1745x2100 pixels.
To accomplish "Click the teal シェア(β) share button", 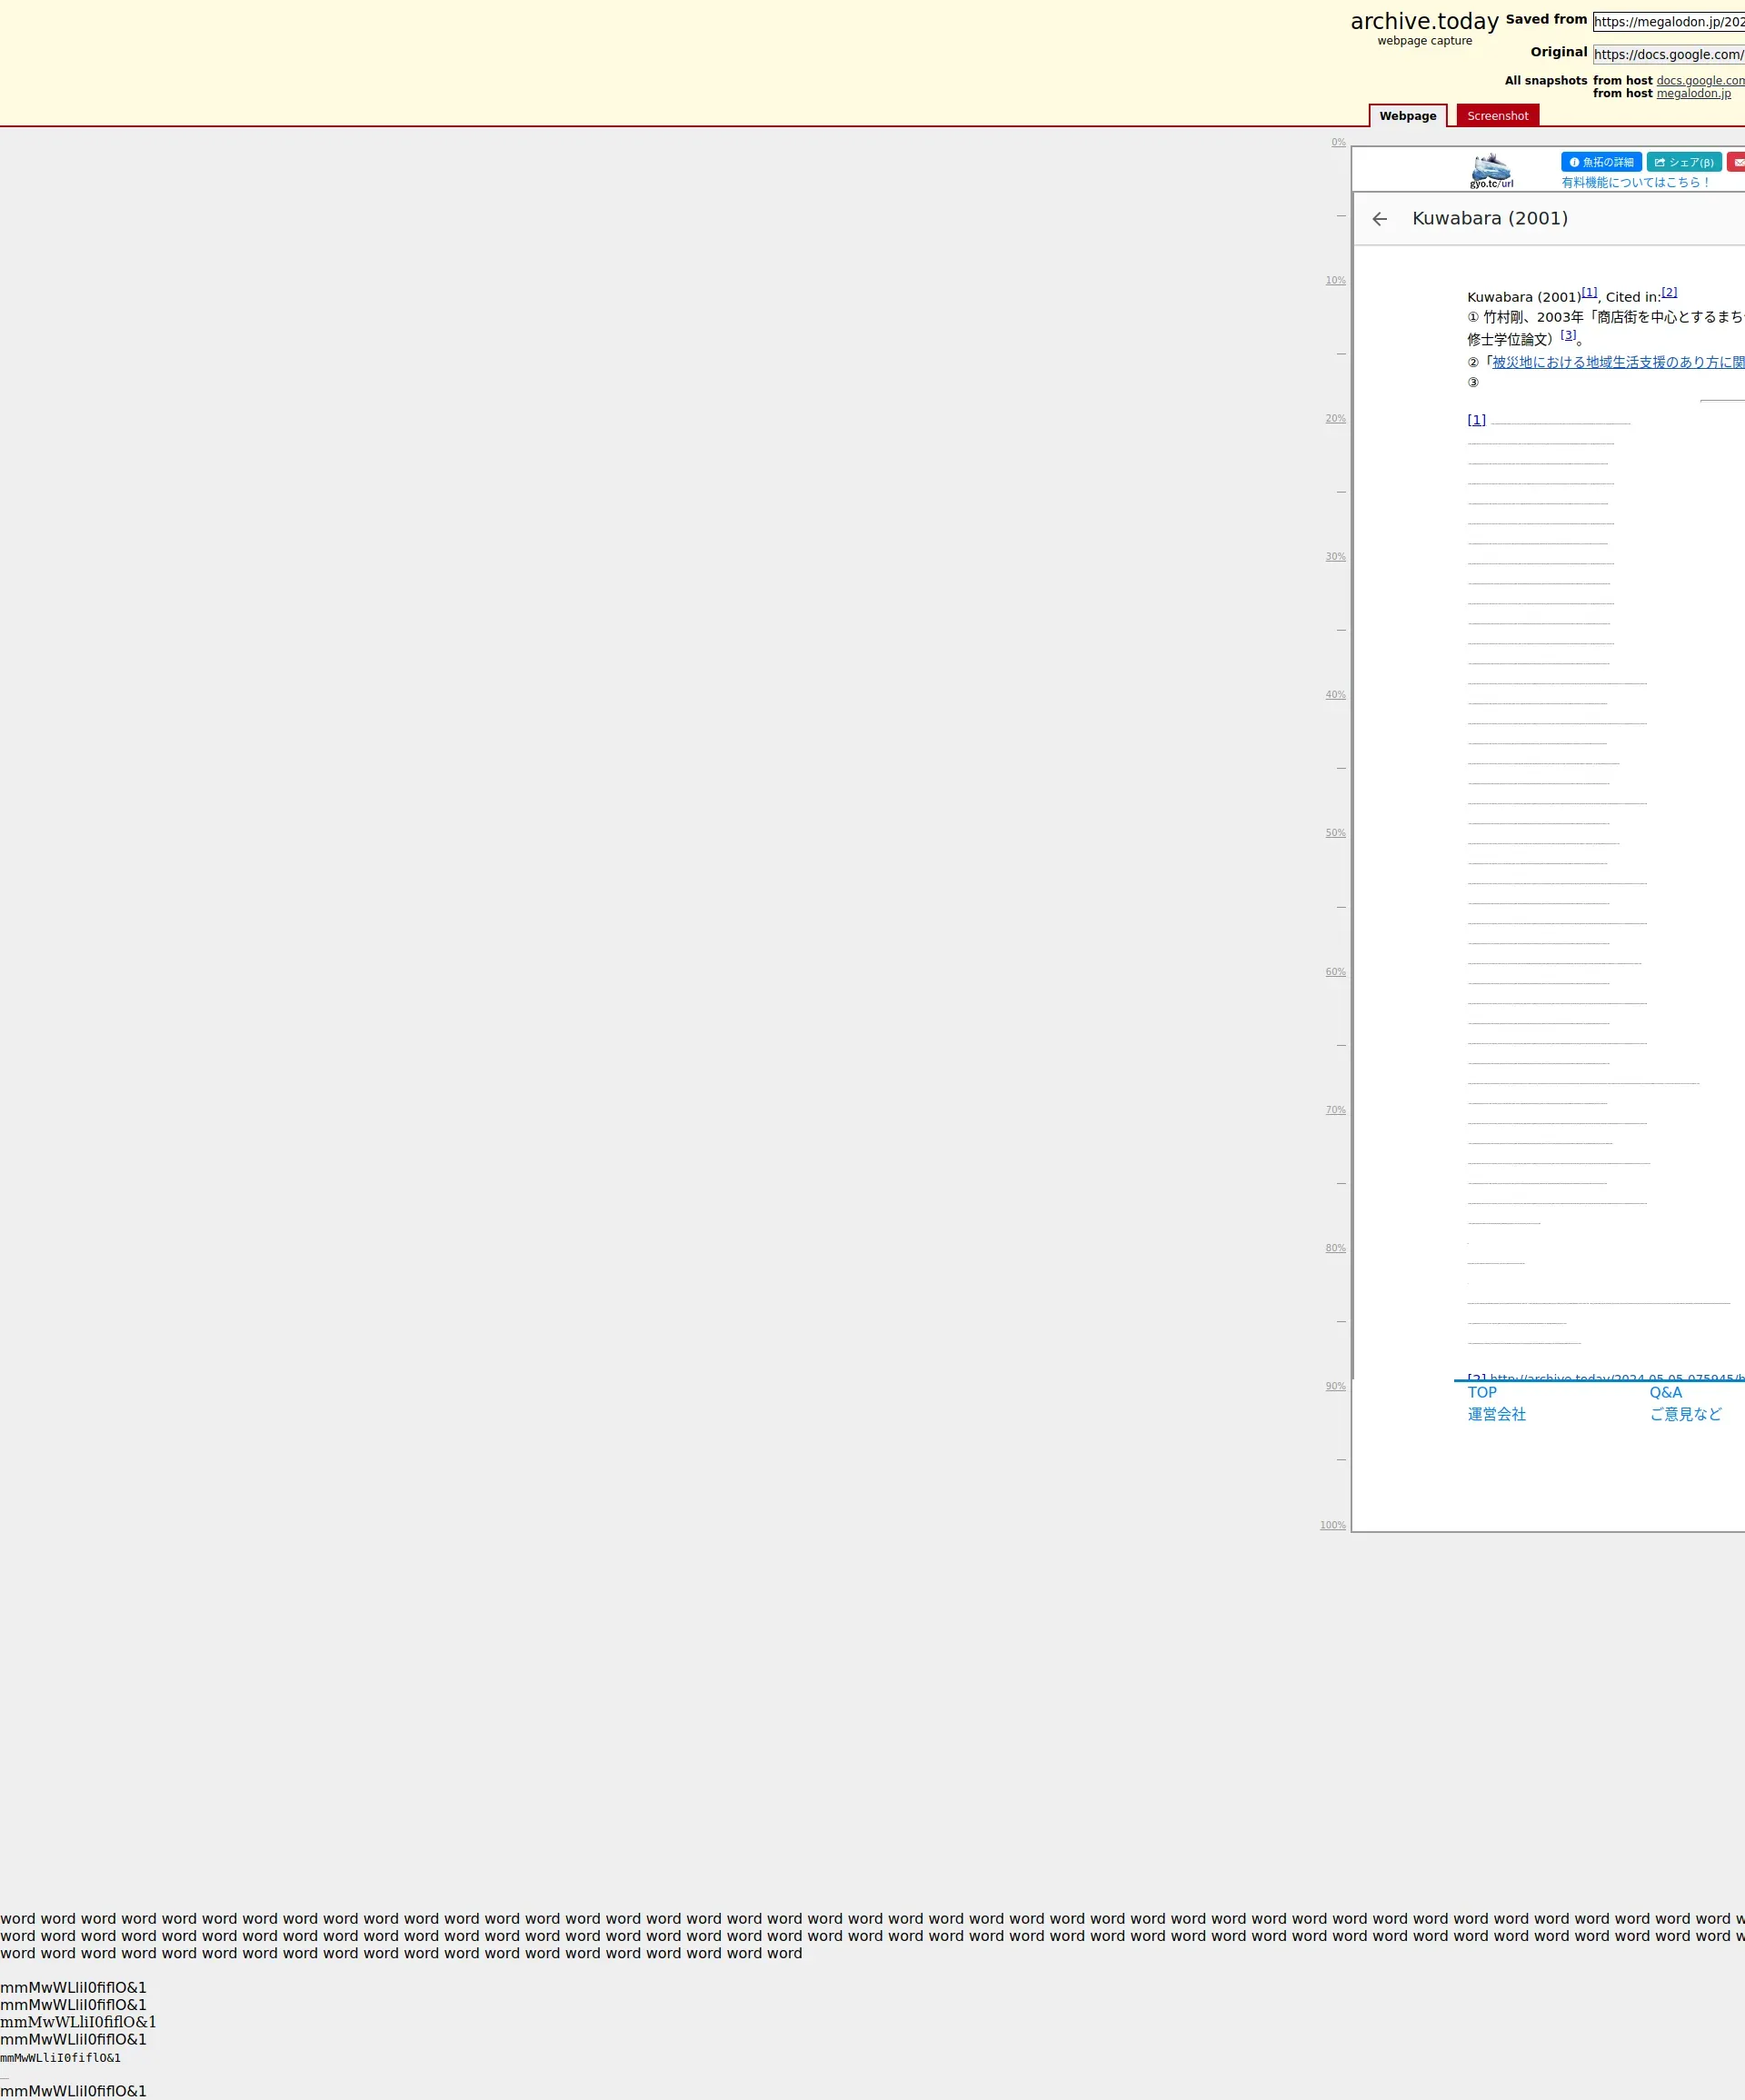I will tap(1683, 162).
